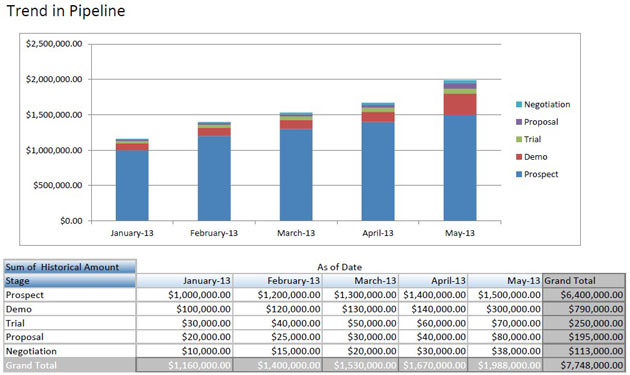Viewport: 630px width, 375px height.
Task: Select the Sum of Historical Amount header cell
Action: [70, 267]
